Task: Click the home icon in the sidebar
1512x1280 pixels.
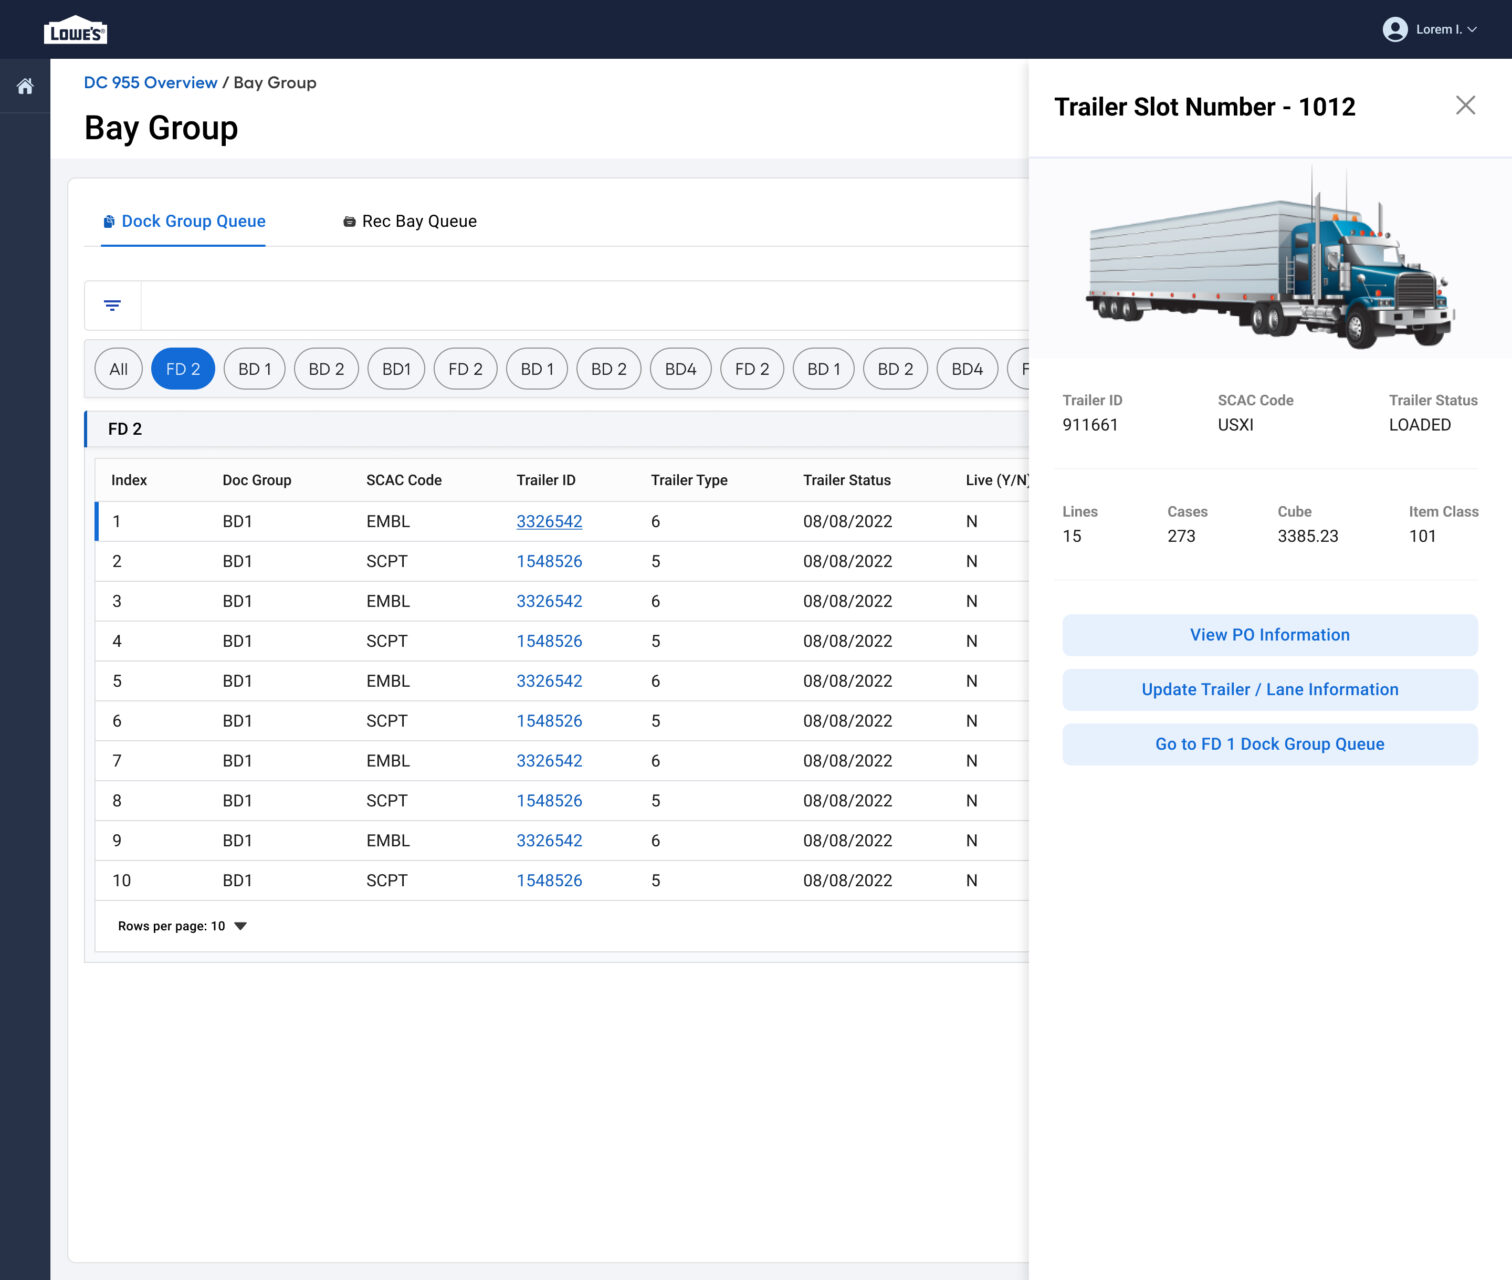Action: tap(25, 86)
